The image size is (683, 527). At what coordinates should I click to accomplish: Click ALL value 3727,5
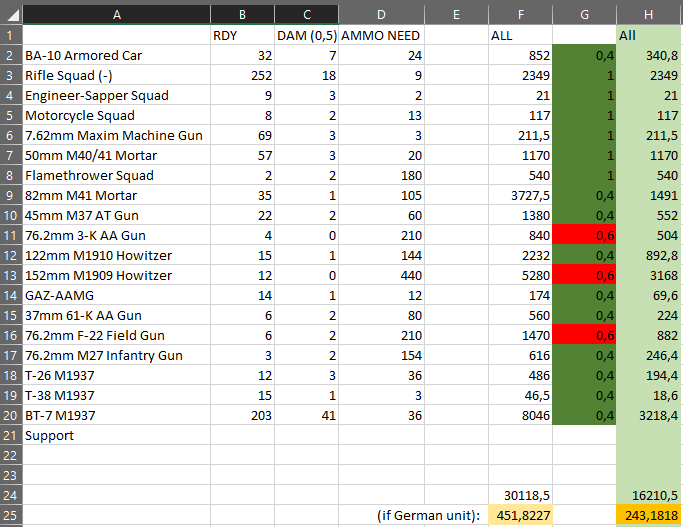pyautogui.click(x=521, y=196)
